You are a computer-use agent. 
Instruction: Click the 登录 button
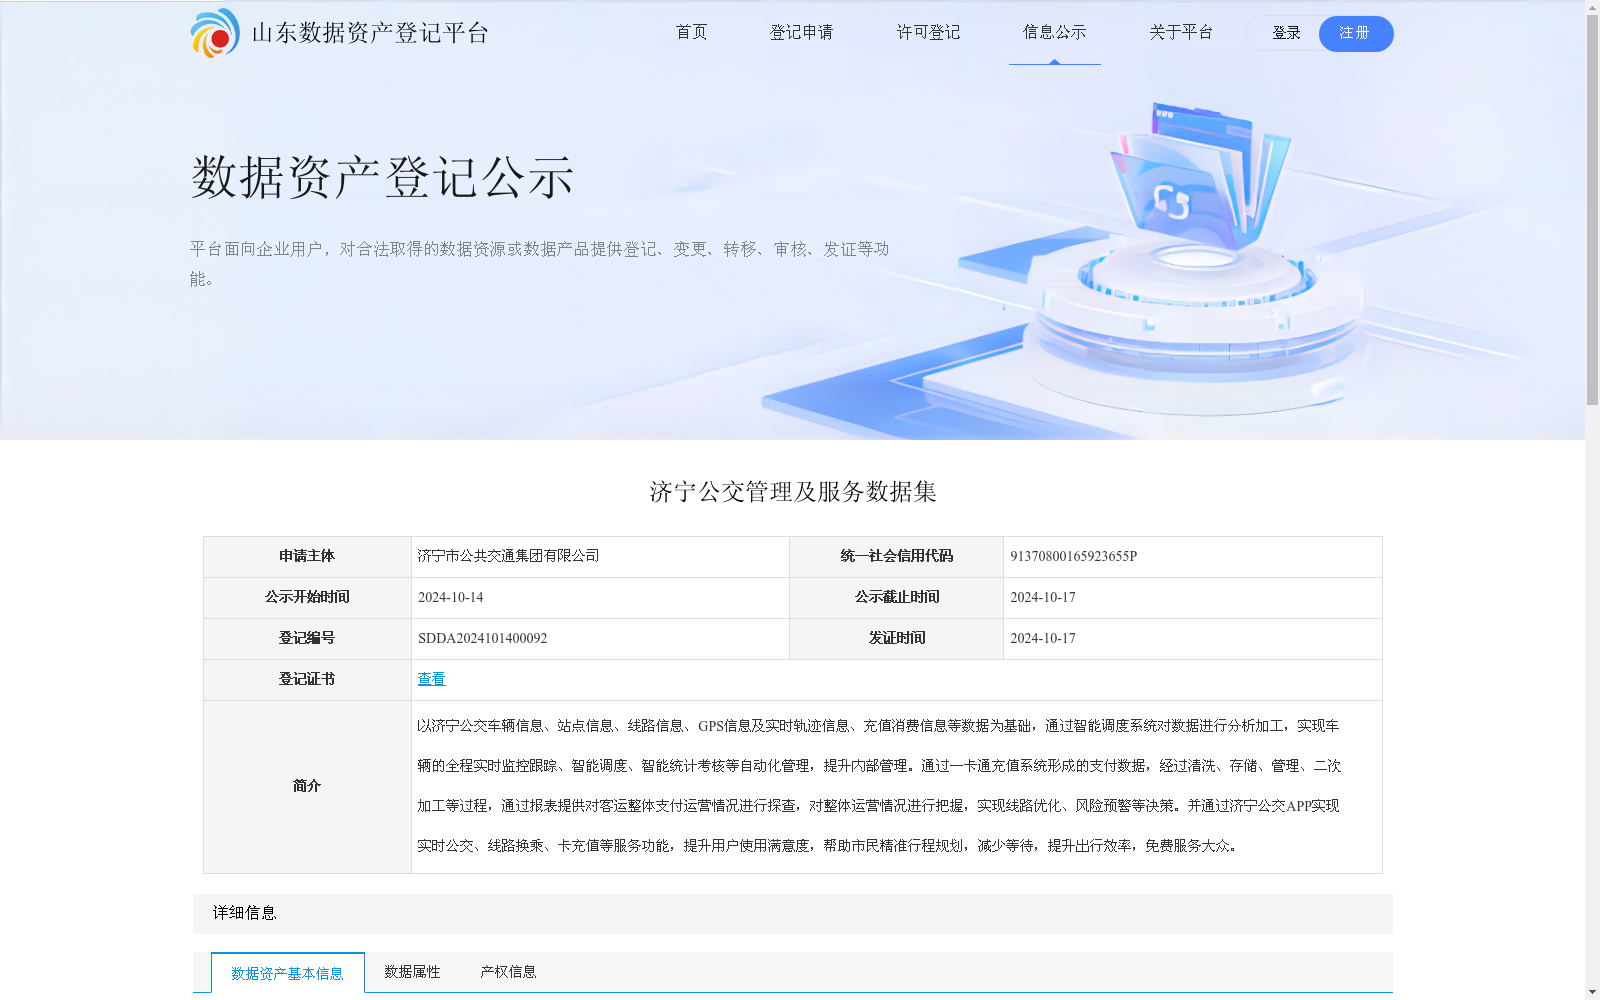(1285, 34)
